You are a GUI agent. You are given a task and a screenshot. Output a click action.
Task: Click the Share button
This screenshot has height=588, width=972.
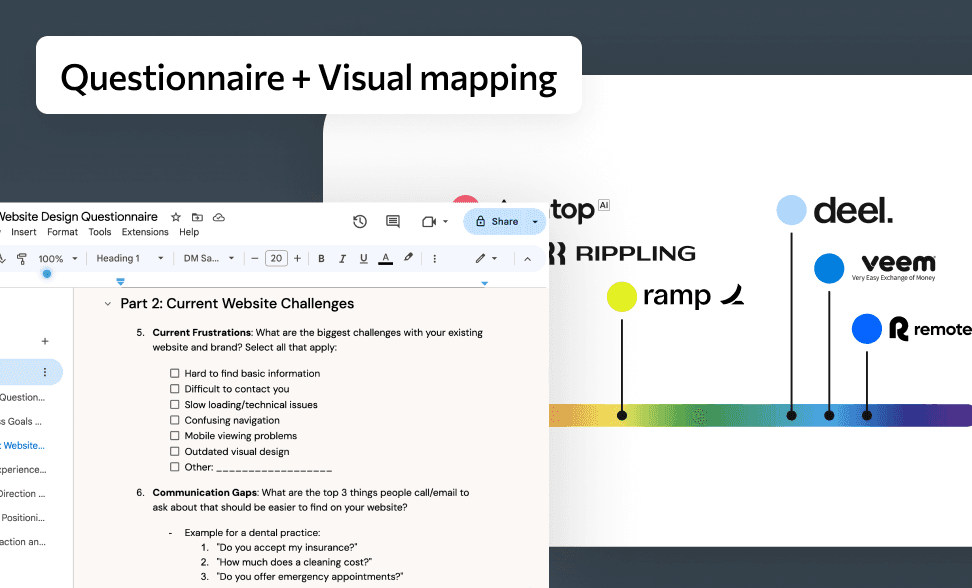[497, 221]
